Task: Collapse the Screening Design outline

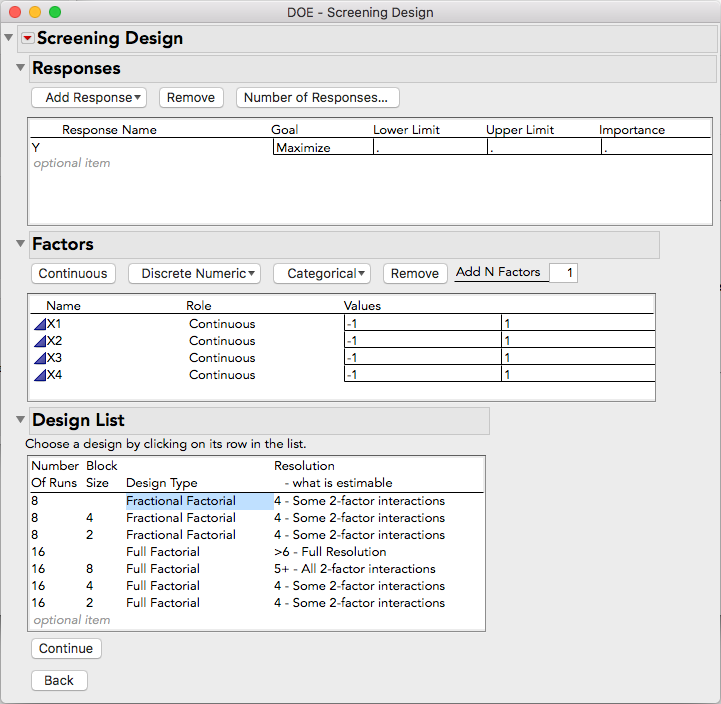Action: coord(9,39)
